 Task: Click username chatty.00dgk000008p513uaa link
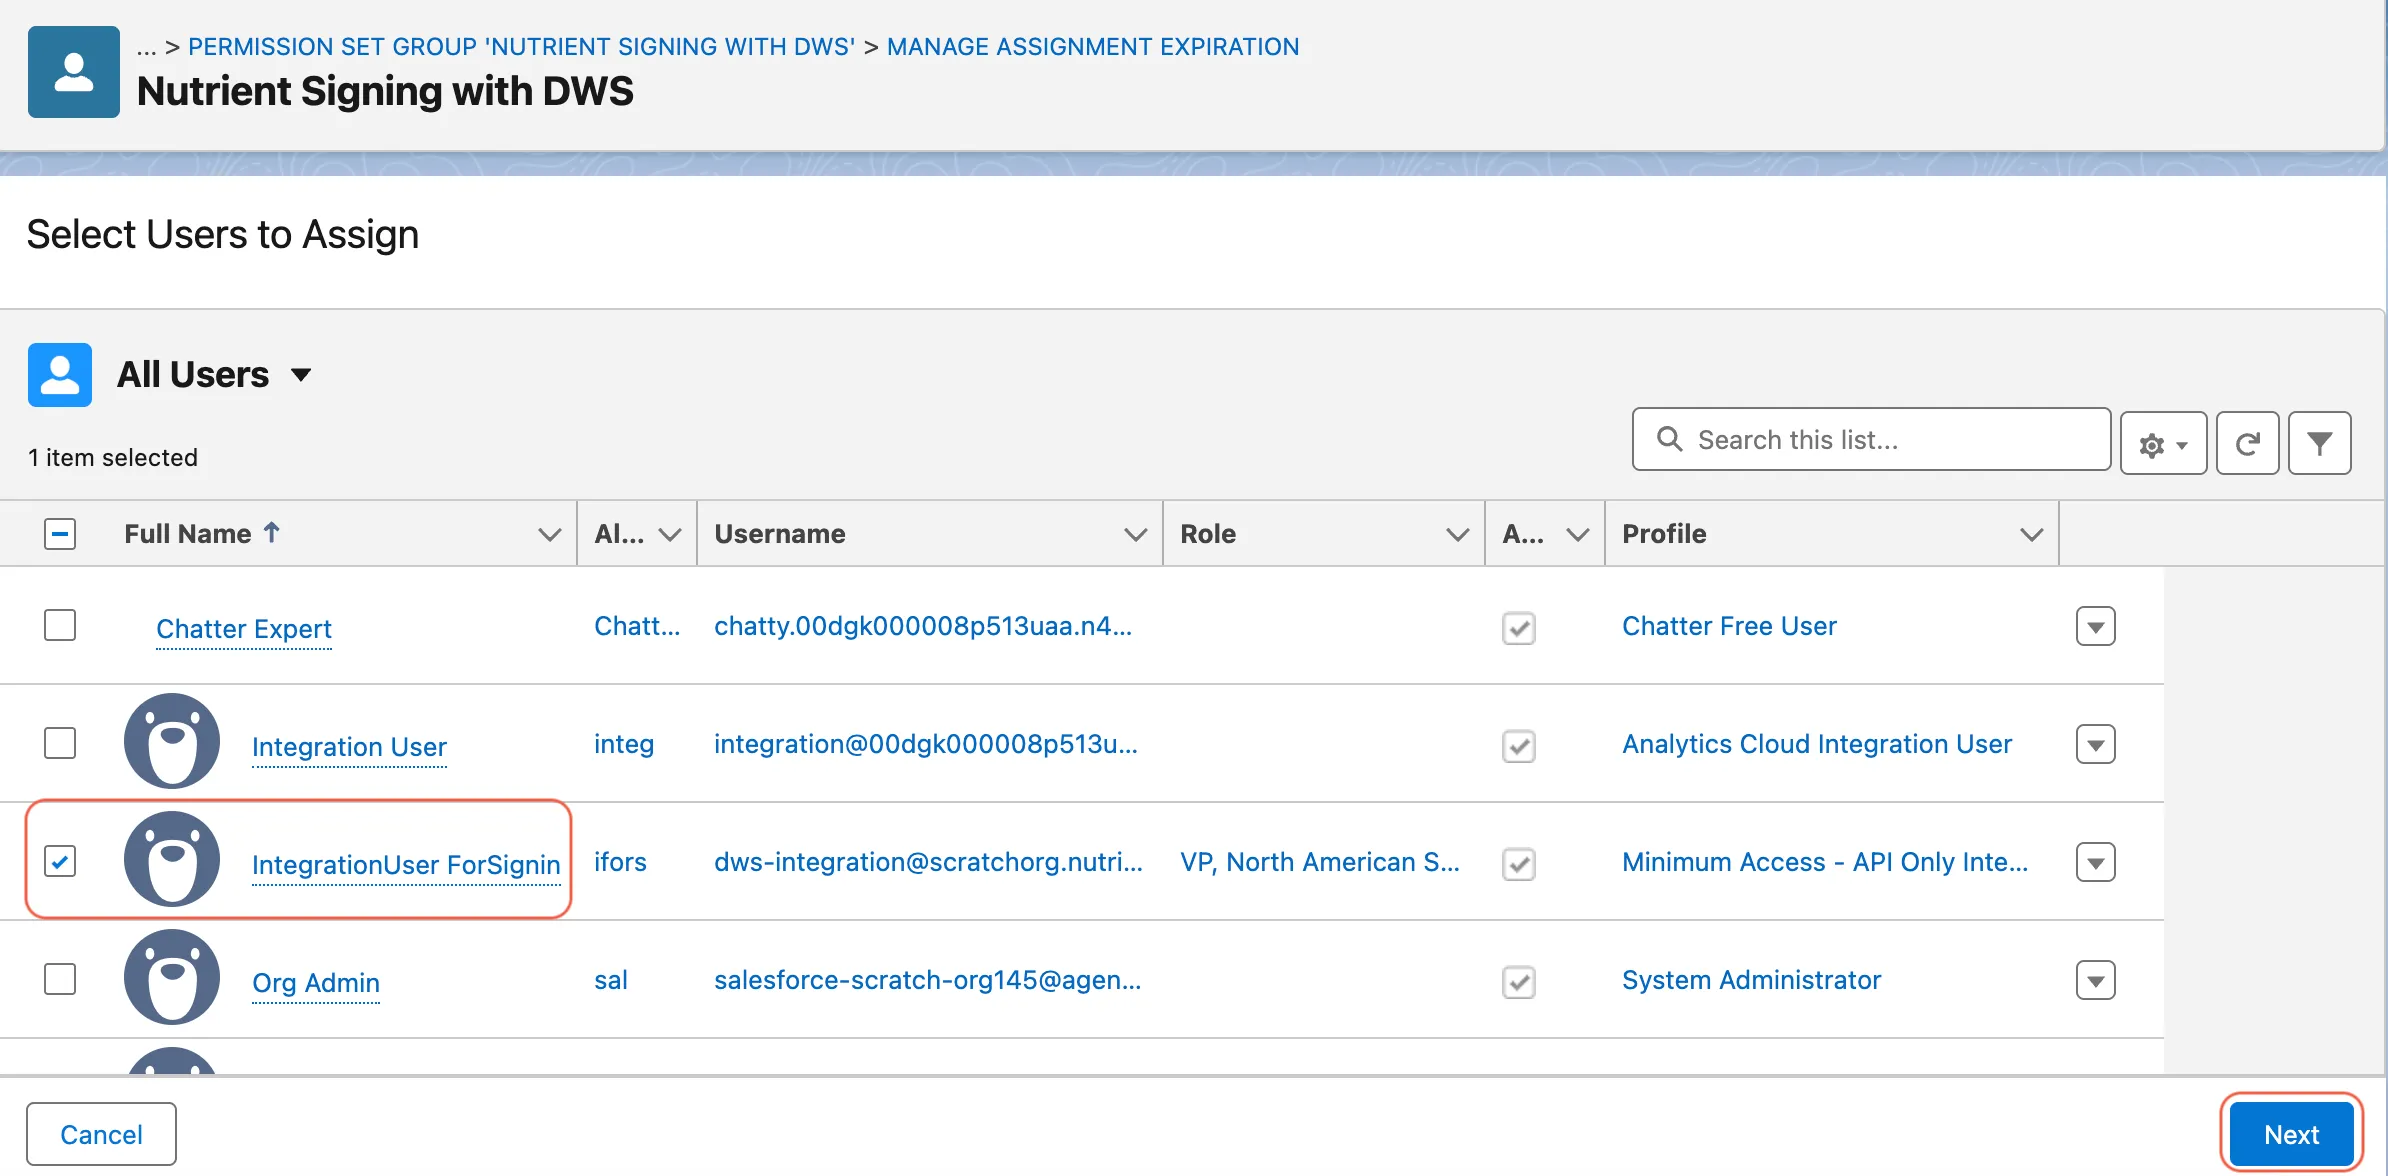(x=923, y=626)
